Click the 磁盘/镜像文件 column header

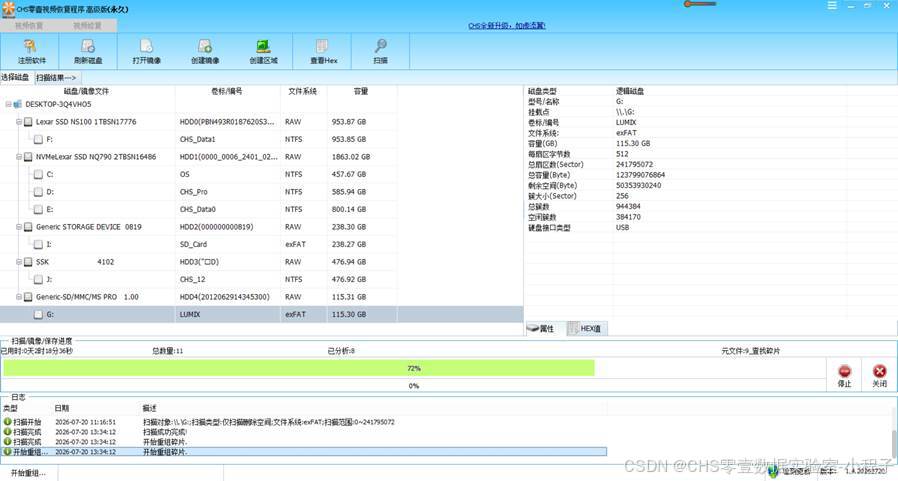86,91
